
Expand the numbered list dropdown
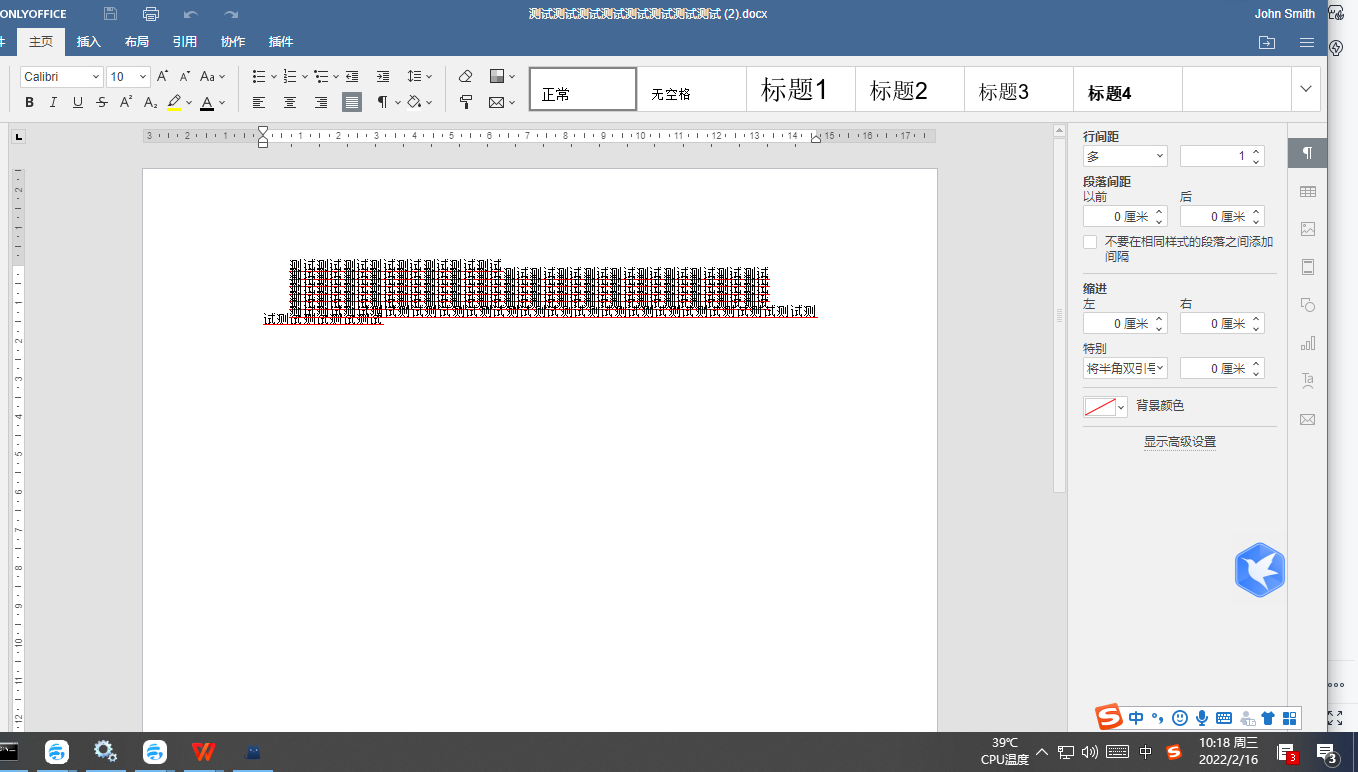point(304,77)
